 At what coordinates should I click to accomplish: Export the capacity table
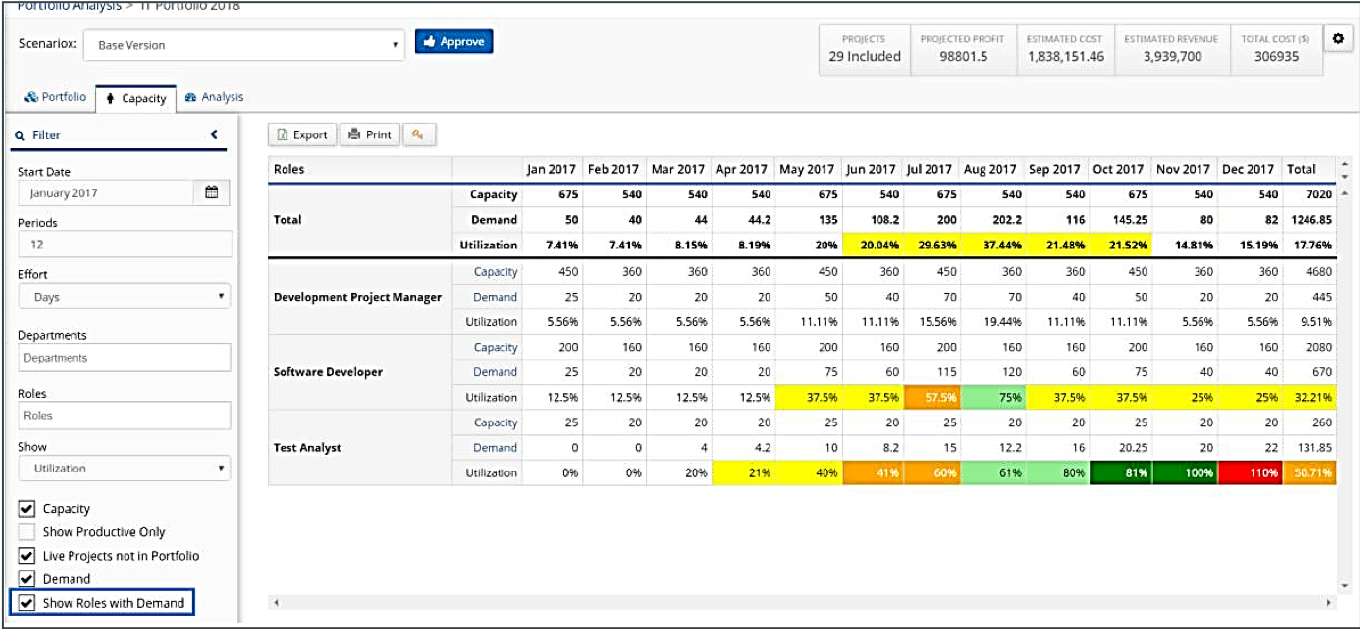click(x=302, y=134)
